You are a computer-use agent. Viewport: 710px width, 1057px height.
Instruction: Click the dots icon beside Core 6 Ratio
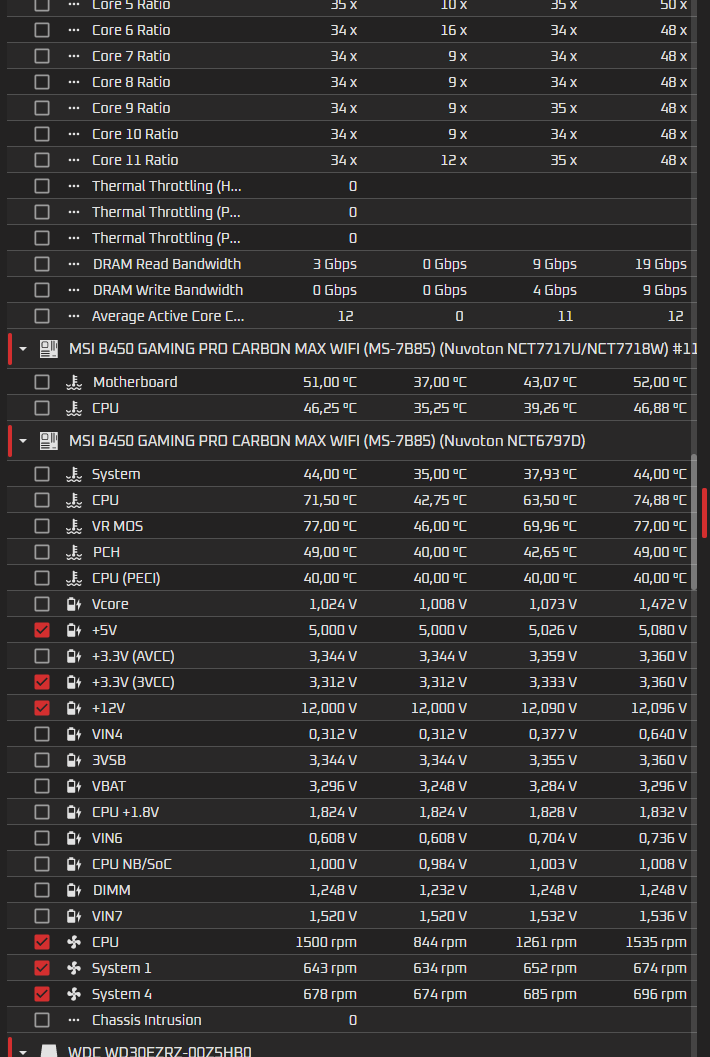coord(73,30)
